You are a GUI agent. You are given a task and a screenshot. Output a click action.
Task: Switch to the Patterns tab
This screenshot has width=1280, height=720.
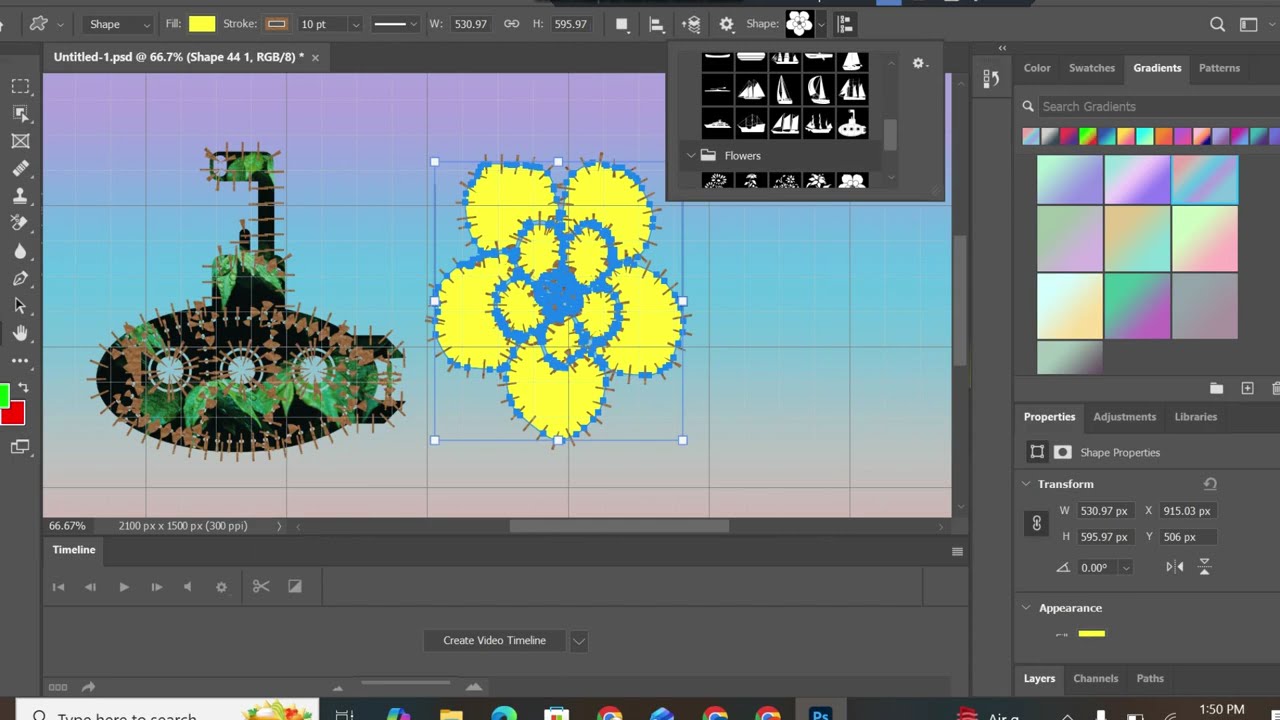coord(1219,68)
